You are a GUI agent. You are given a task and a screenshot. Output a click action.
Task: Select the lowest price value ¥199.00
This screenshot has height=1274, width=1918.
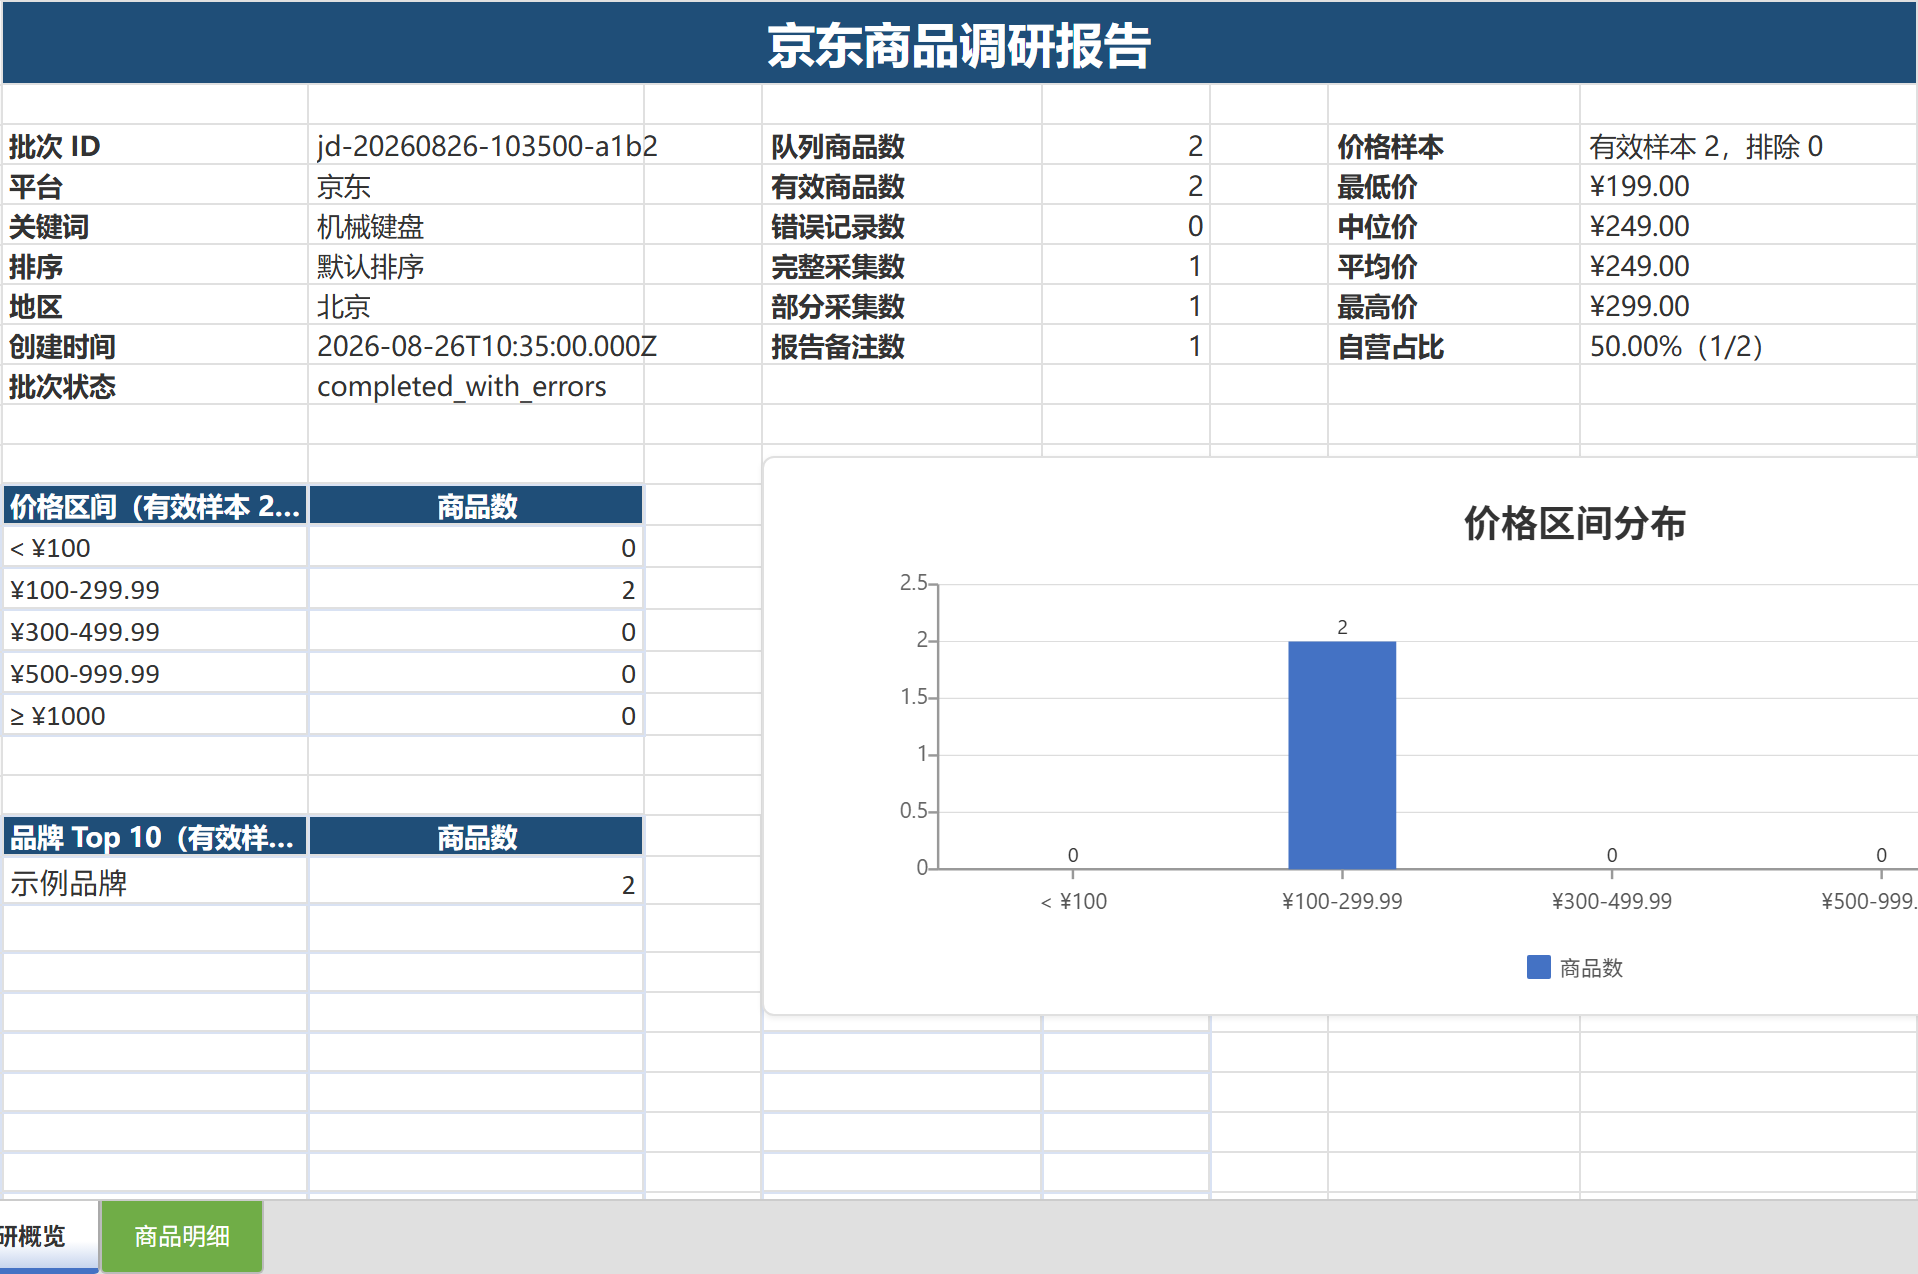point(1749,186)
